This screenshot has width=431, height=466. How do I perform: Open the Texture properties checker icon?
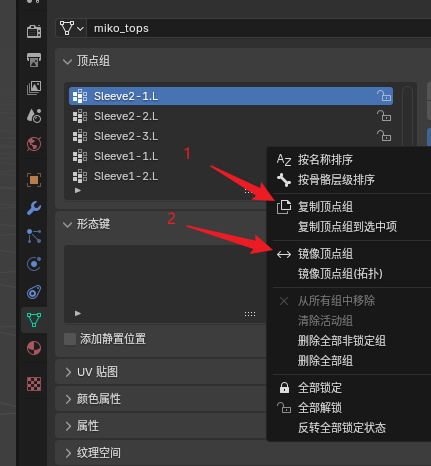[34, 384]
